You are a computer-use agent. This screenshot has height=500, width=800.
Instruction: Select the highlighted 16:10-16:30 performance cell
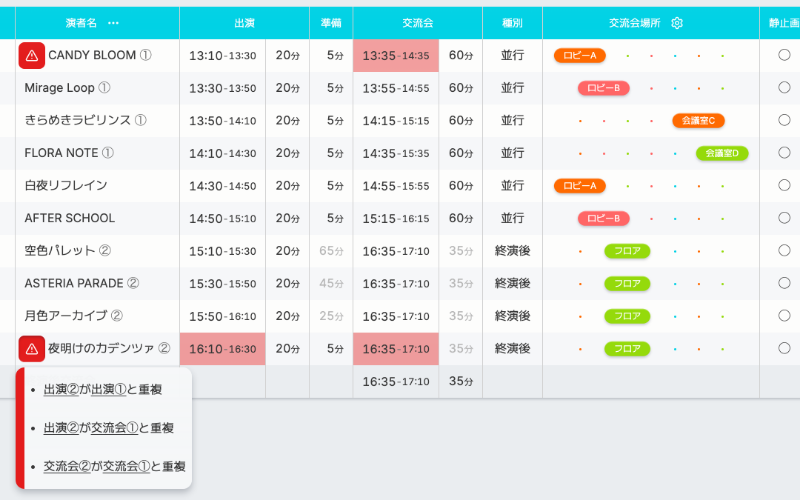click(x=222, y=349)
